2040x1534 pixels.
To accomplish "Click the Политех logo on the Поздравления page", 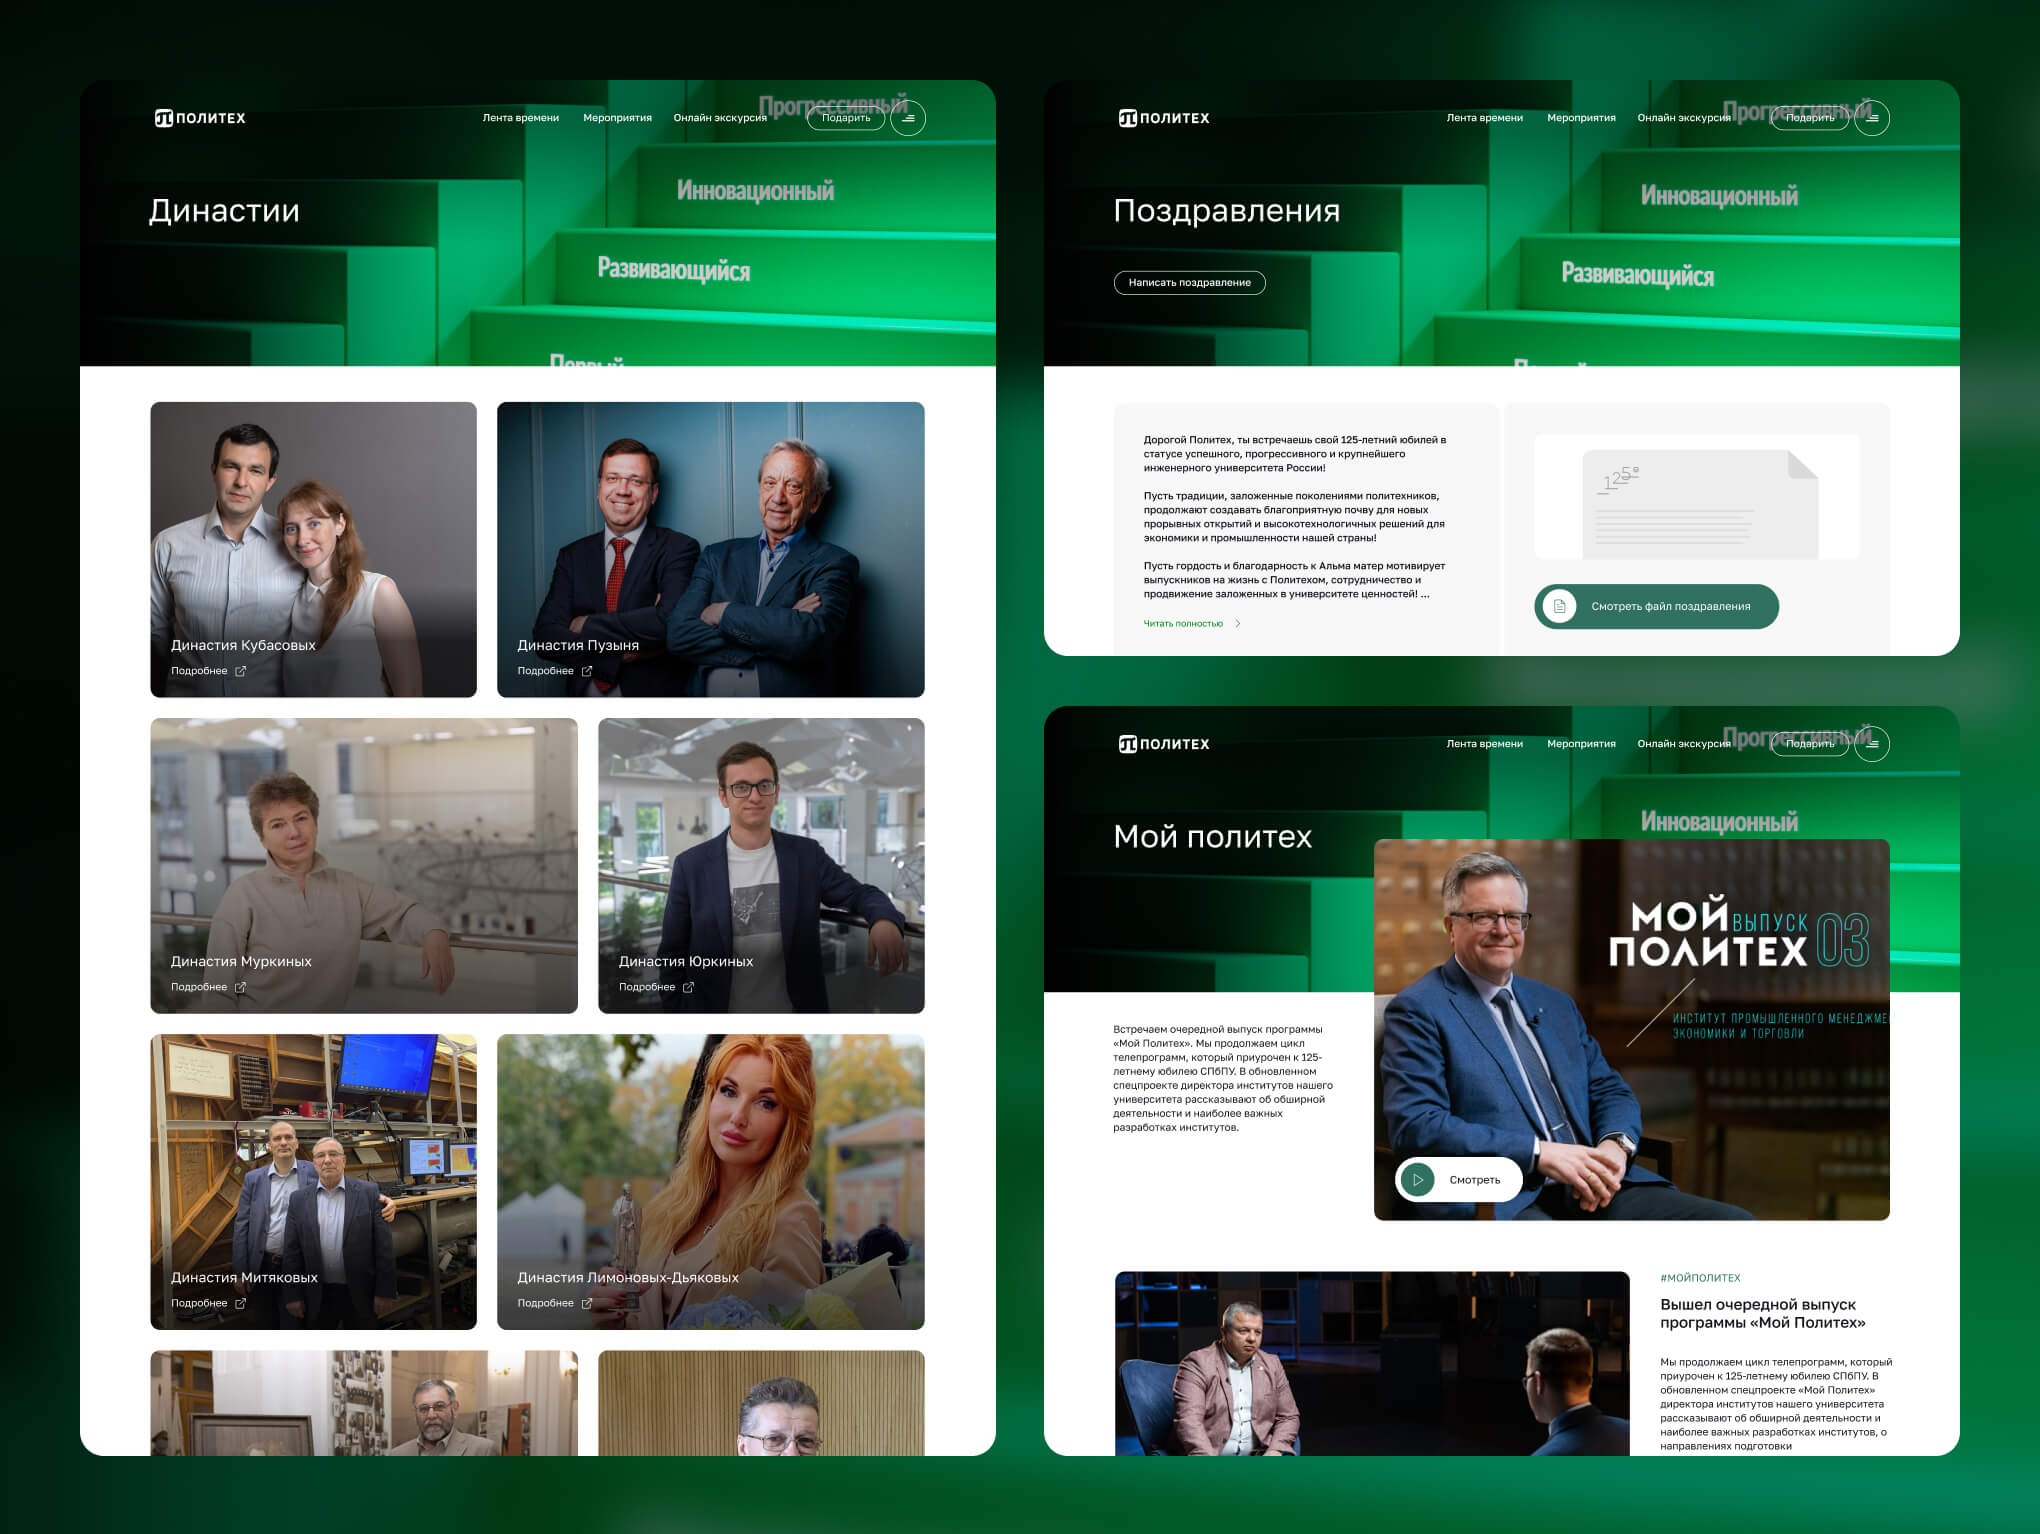I will tap(1164, 118).
